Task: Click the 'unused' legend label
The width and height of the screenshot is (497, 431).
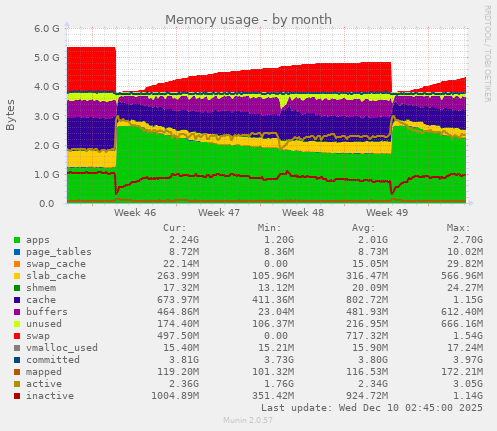Action: coord(44,324)
